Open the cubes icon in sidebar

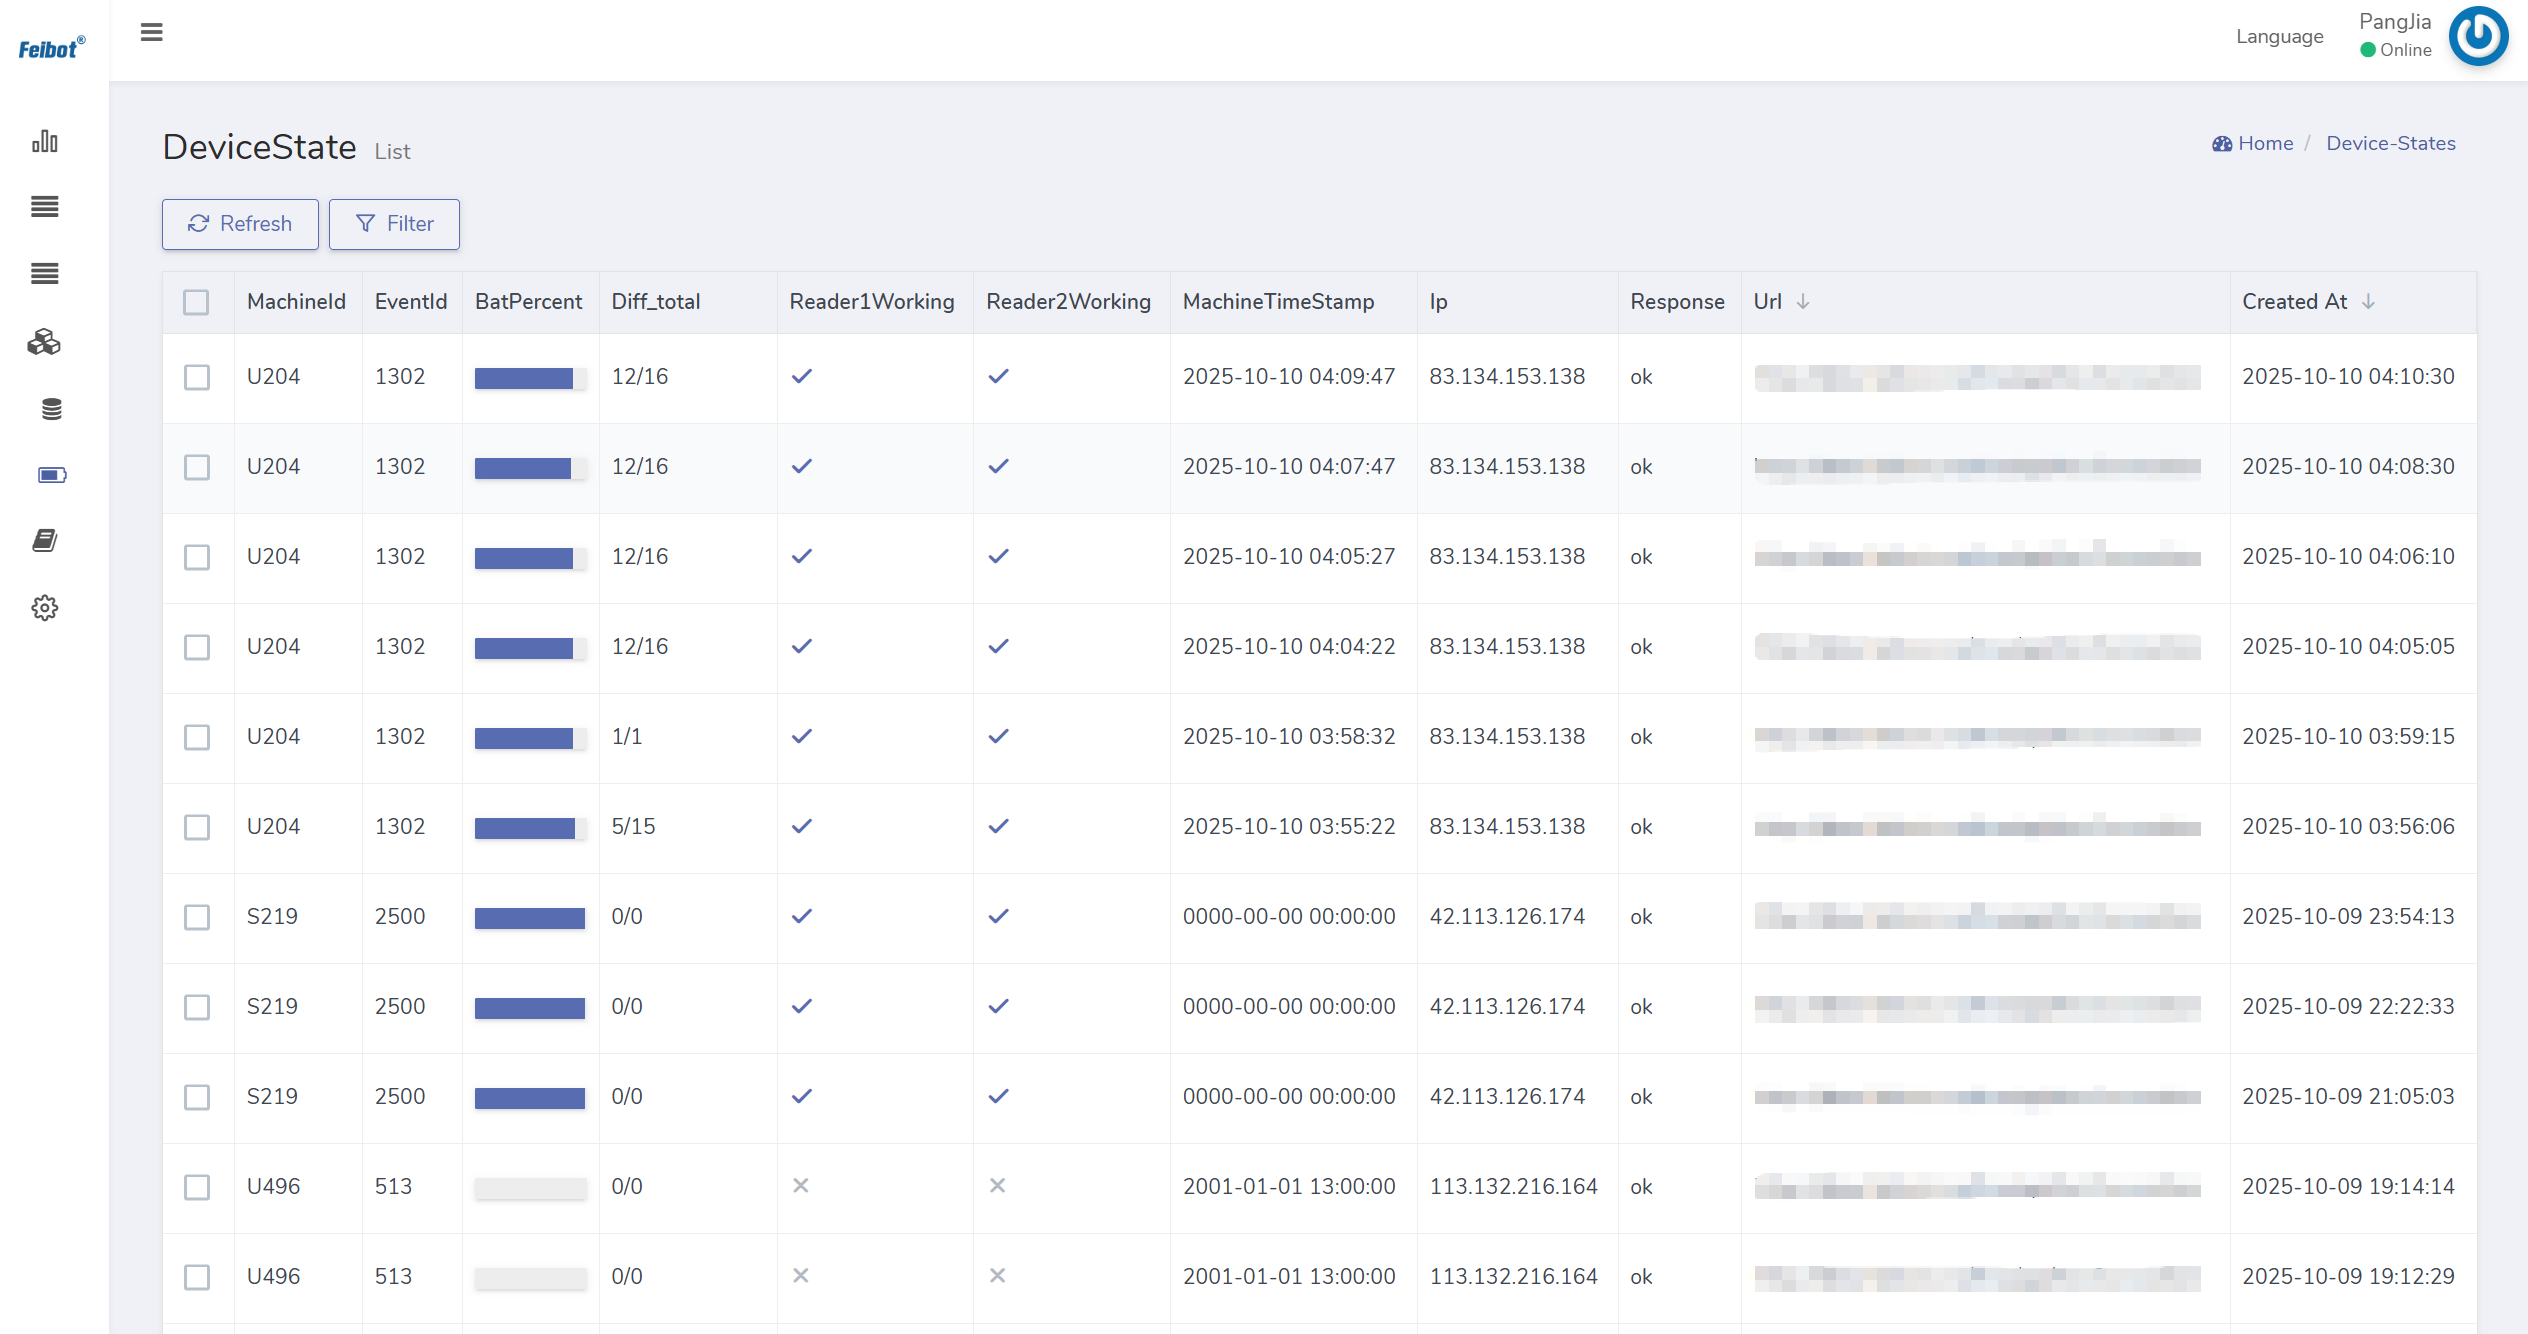coord(45,343)
